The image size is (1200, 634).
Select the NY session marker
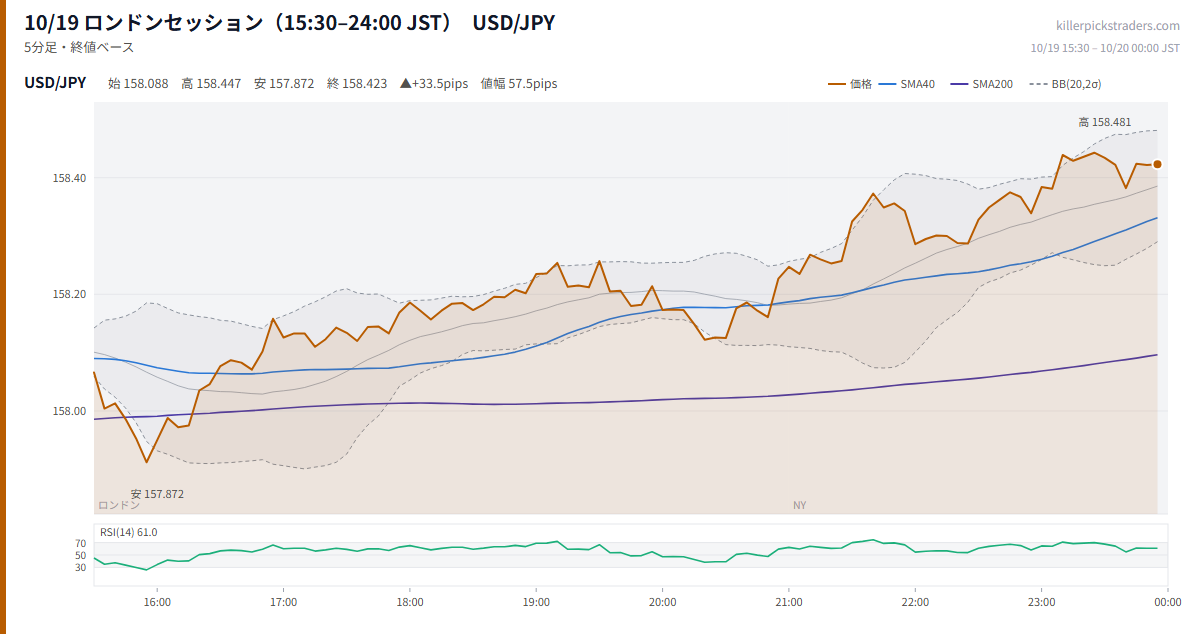coord(800,505)
